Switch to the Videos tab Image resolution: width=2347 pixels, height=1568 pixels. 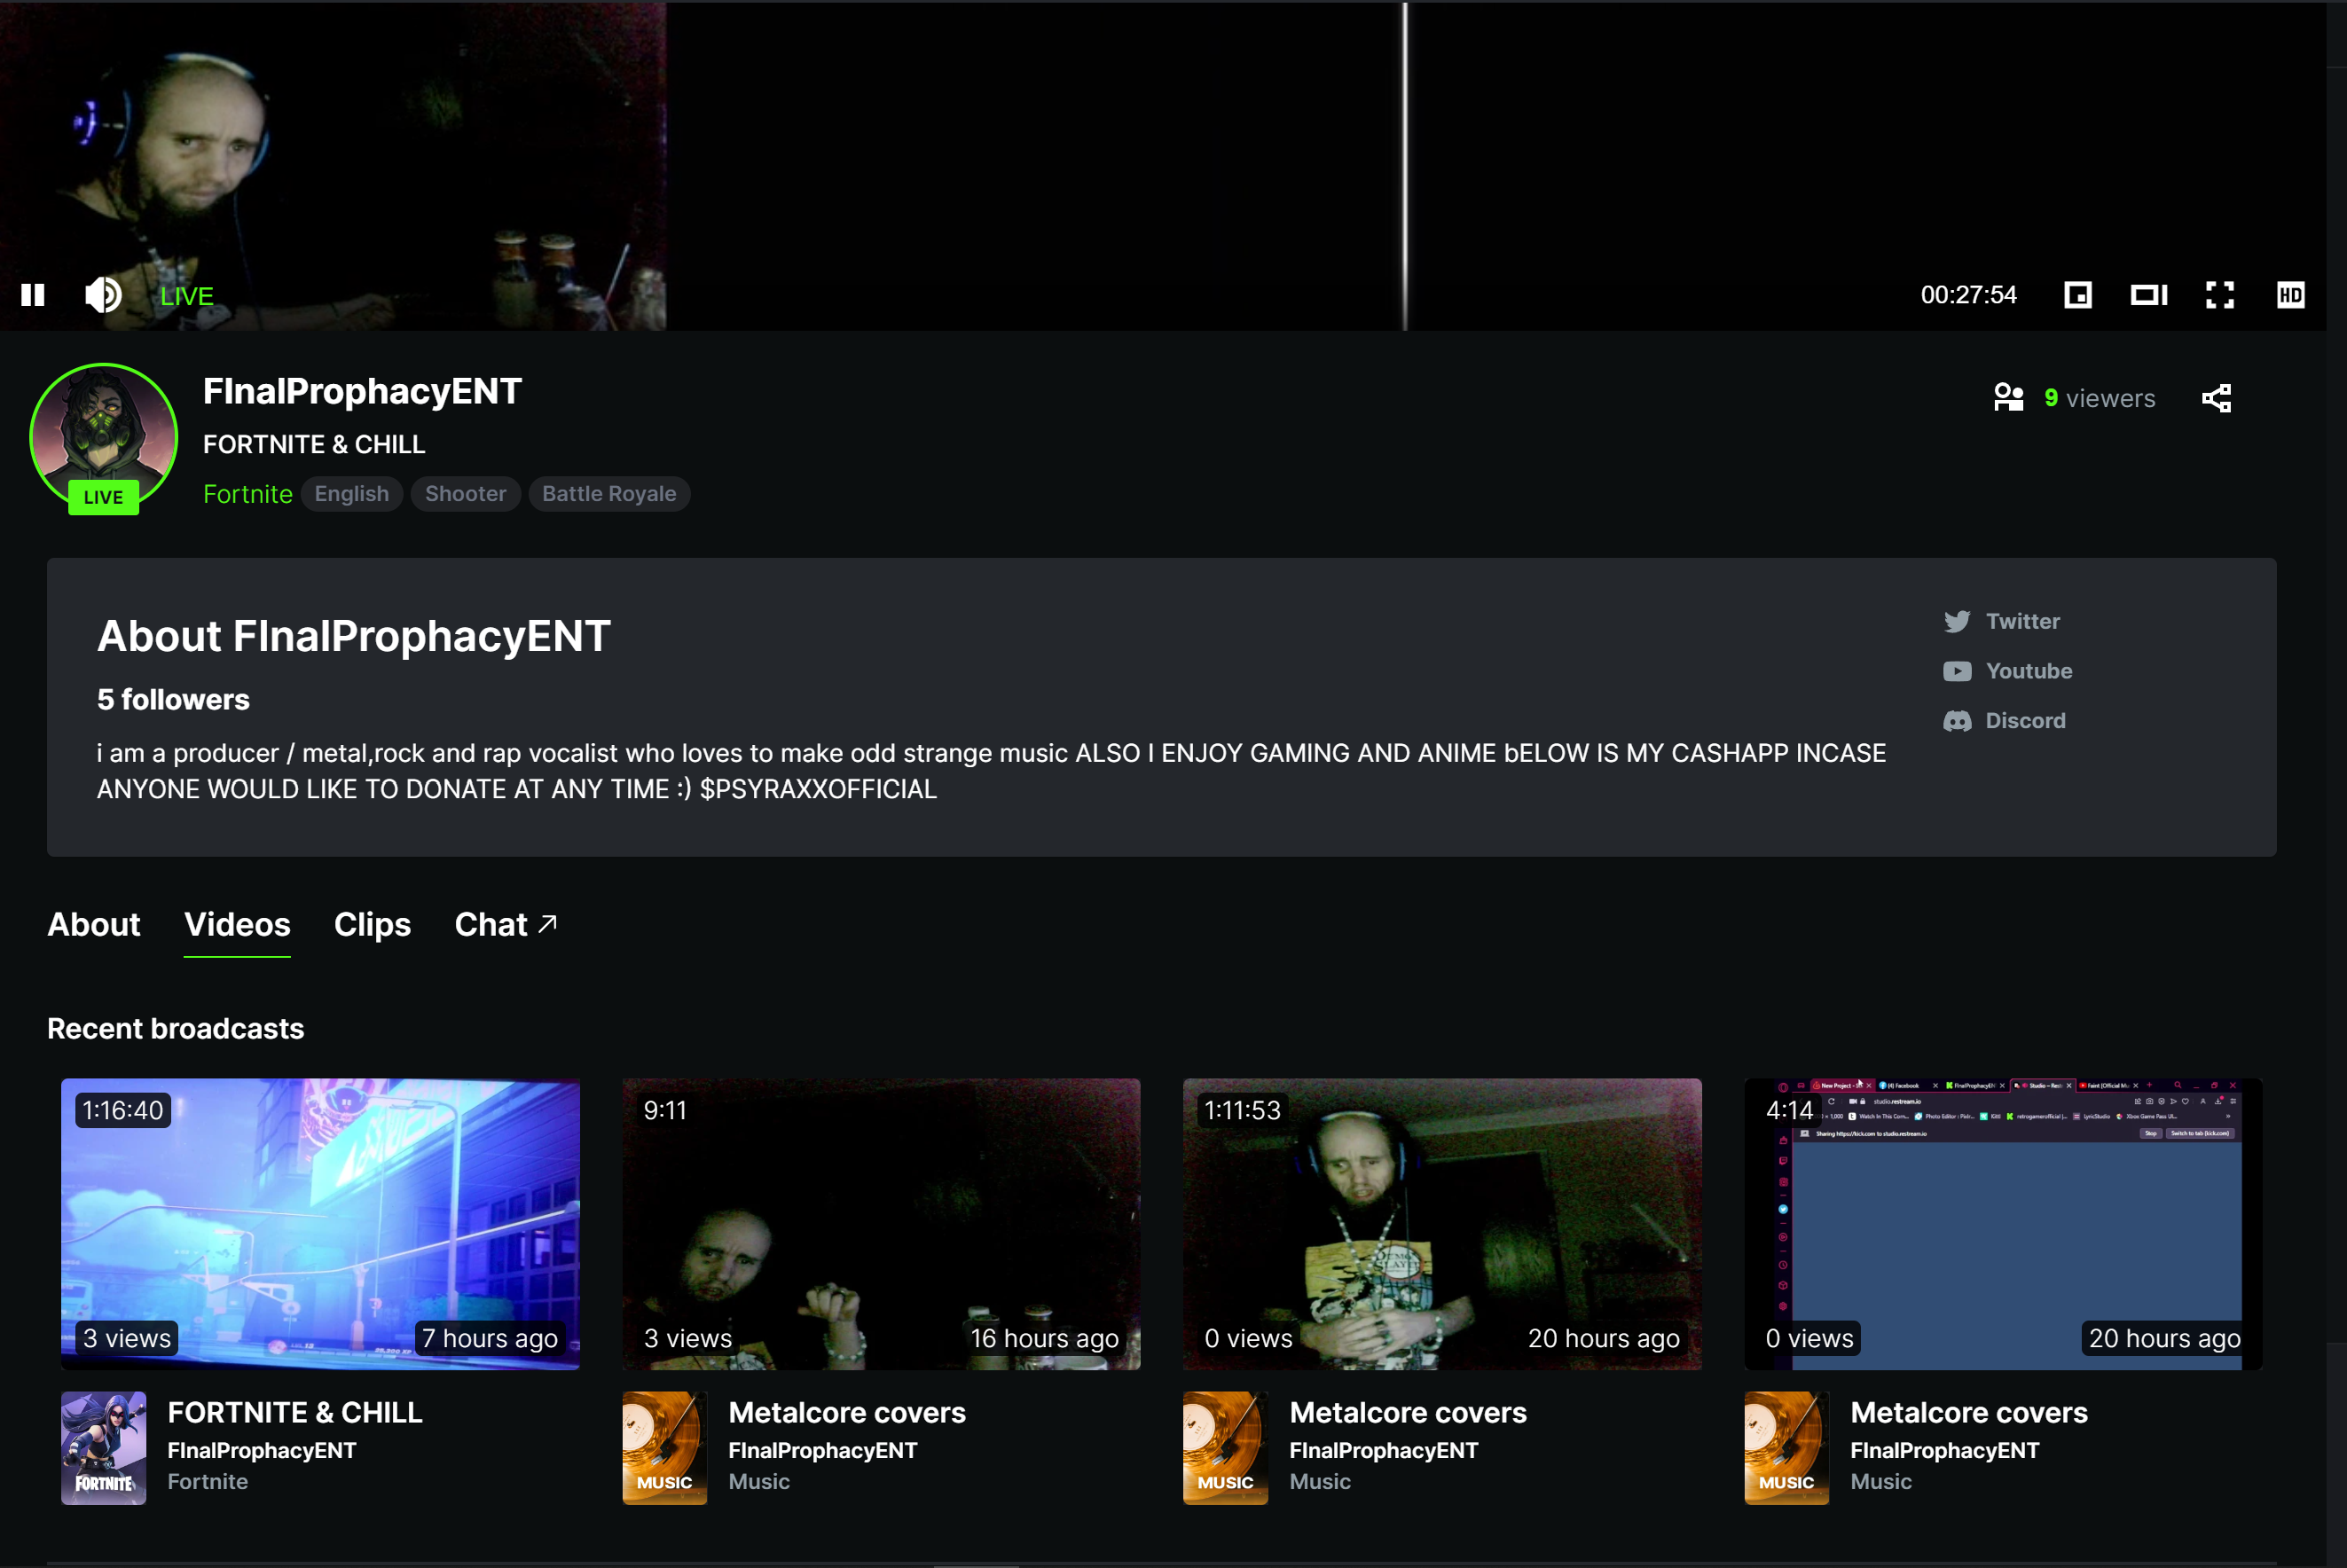[x=237, y=924]
